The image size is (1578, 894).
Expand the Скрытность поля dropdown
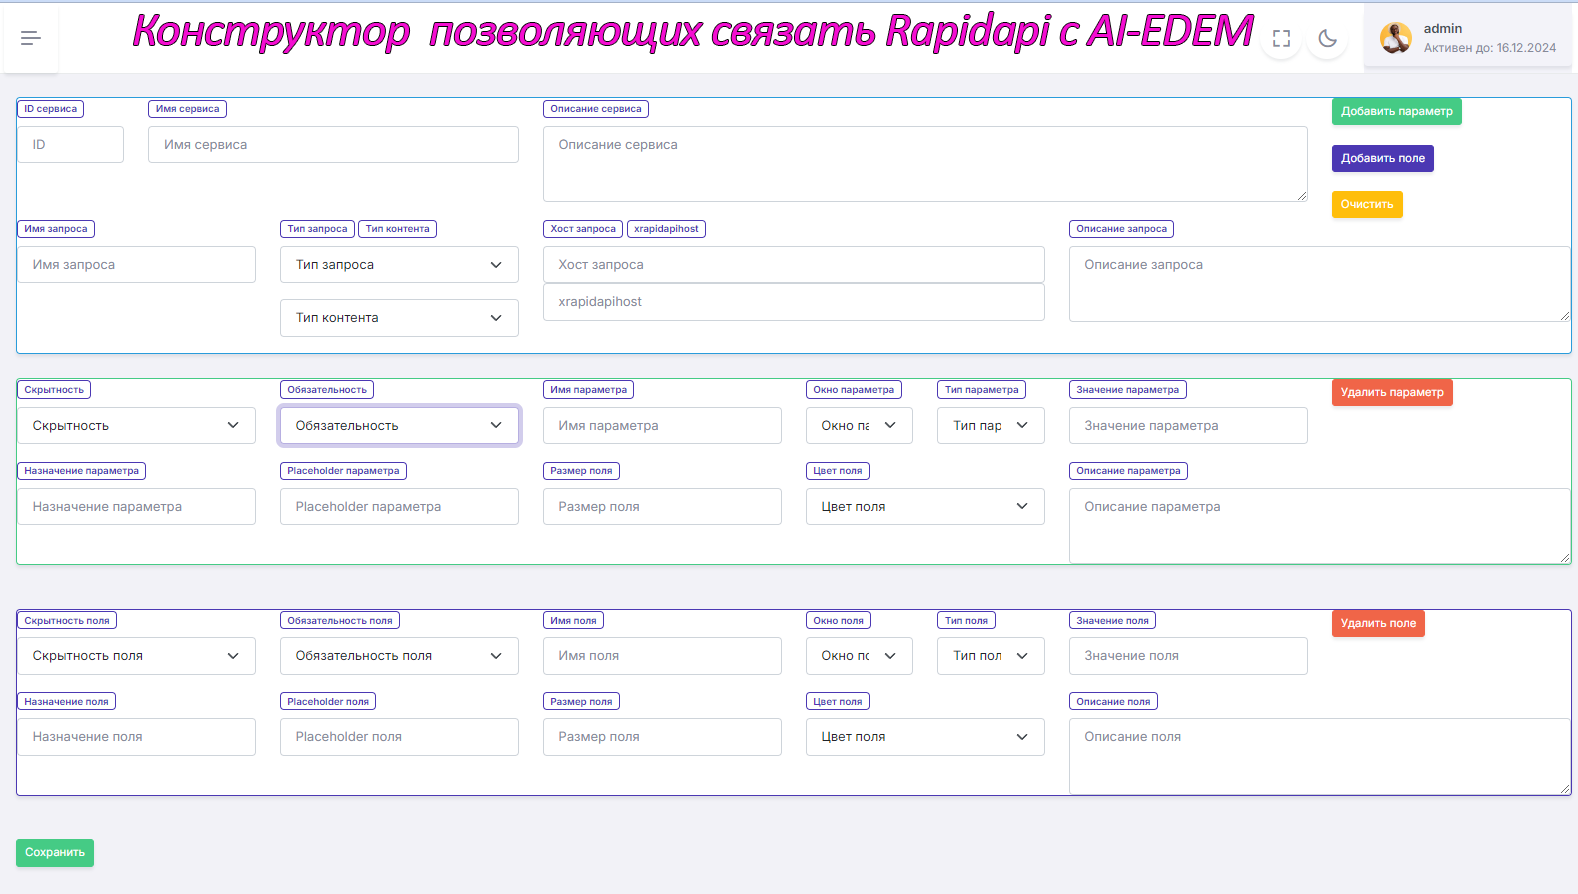136,656
